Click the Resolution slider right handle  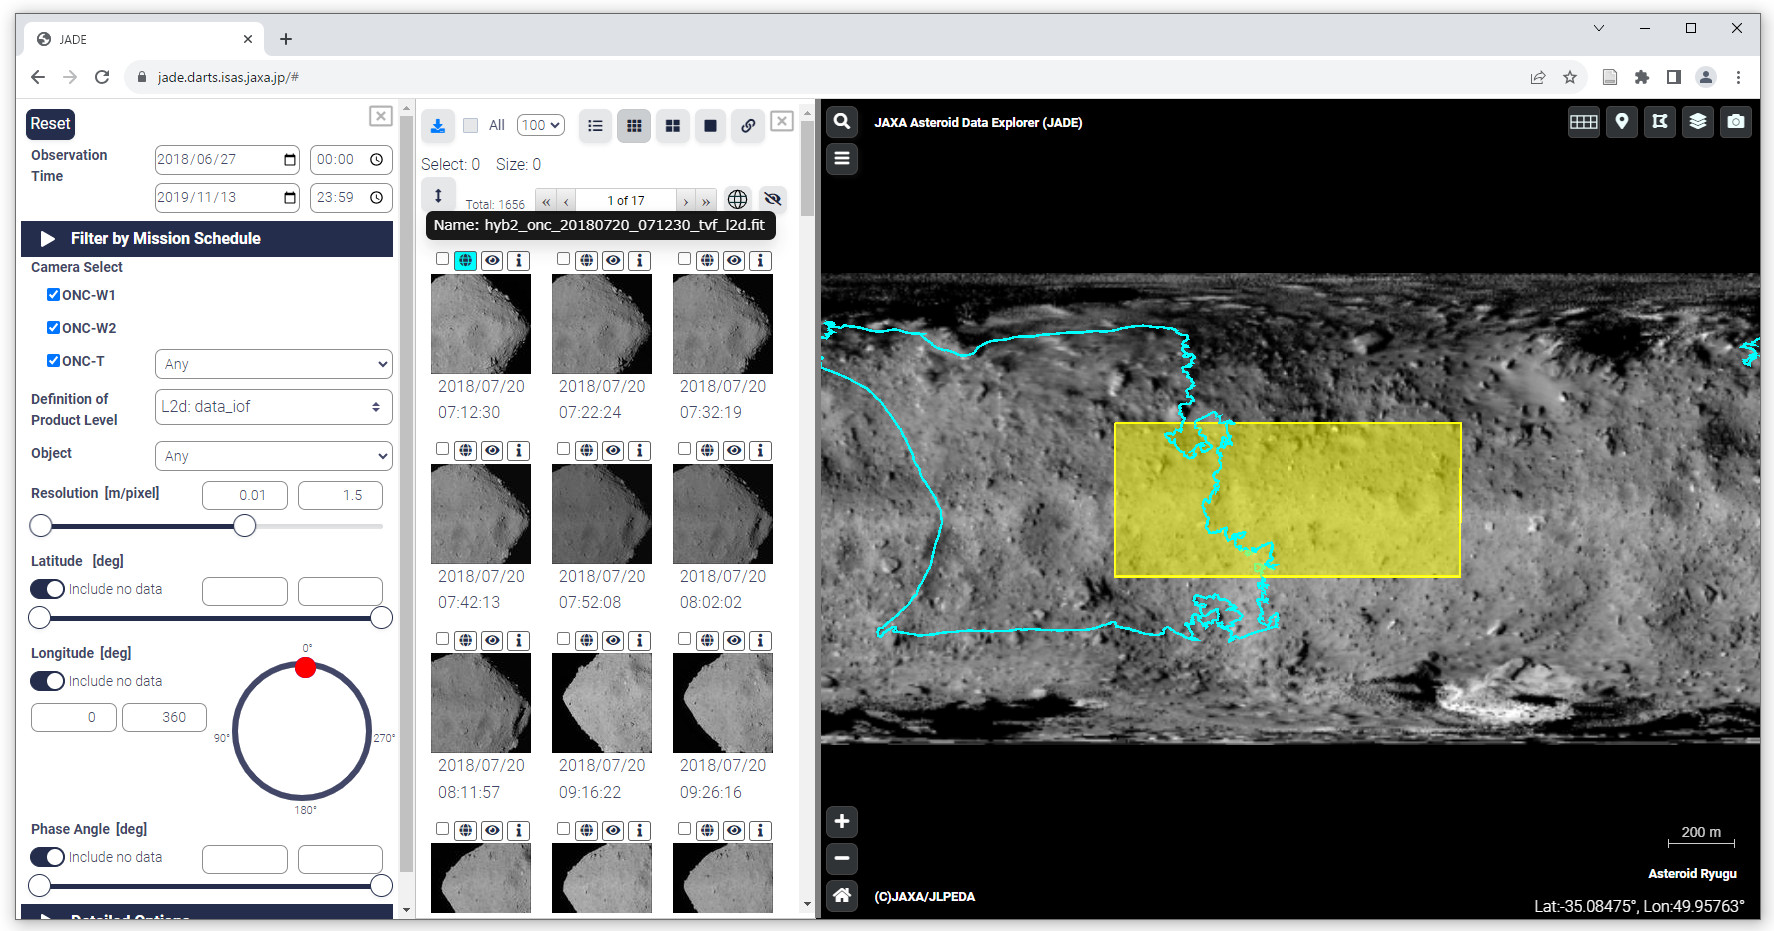245,526
